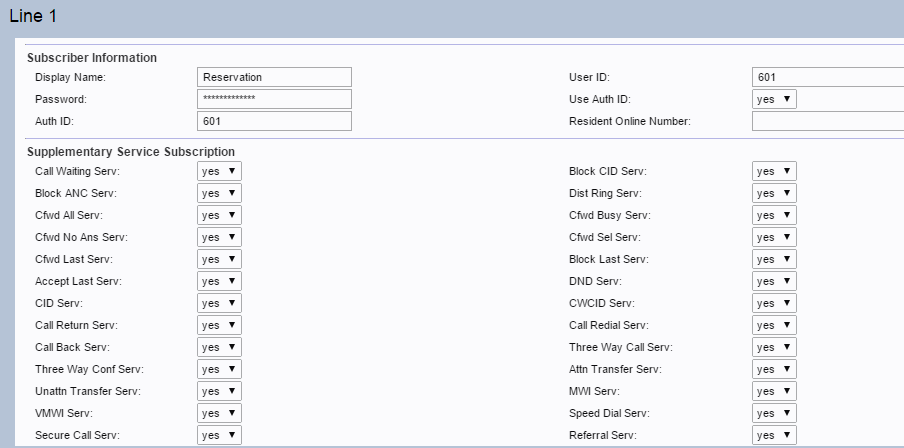Open the Use Auth ID dropdown
The height and width of the screenshot is (448, 904).
[x=774, y=99]
